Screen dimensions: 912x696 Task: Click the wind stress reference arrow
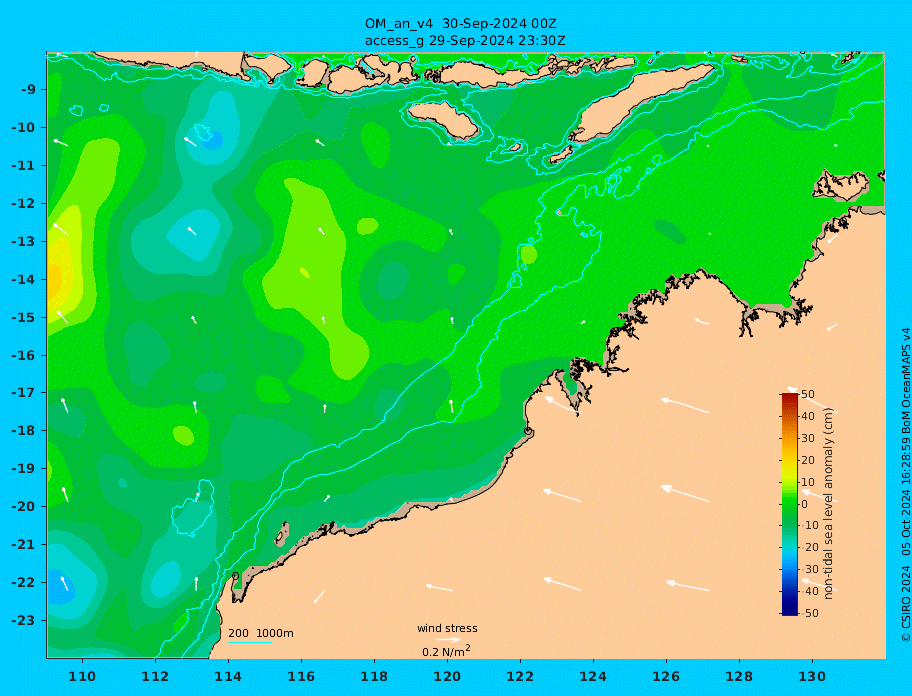[x=448, y=640]
